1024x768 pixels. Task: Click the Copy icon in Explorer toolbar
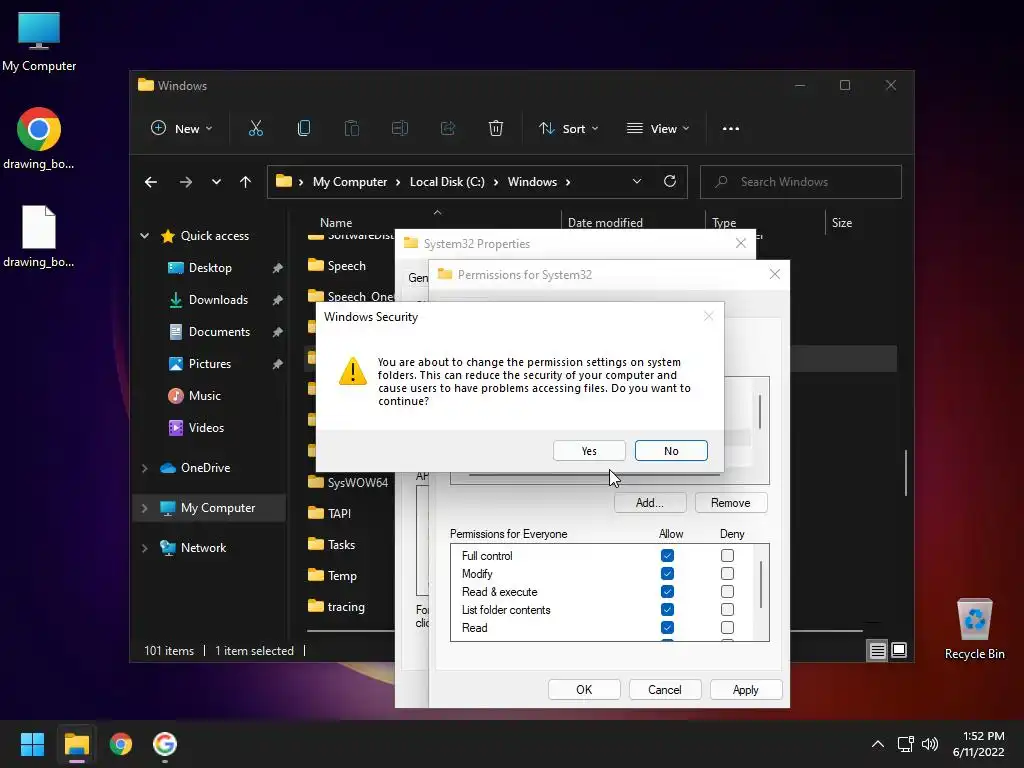[304, 129]
